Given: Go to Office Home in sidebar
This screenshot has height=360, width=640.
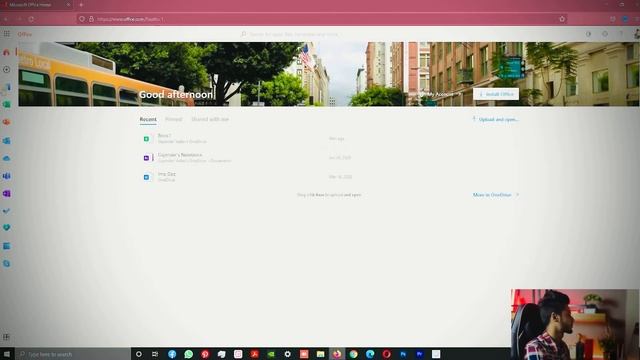Looking at the screenshot, I should tap(7, 52).
